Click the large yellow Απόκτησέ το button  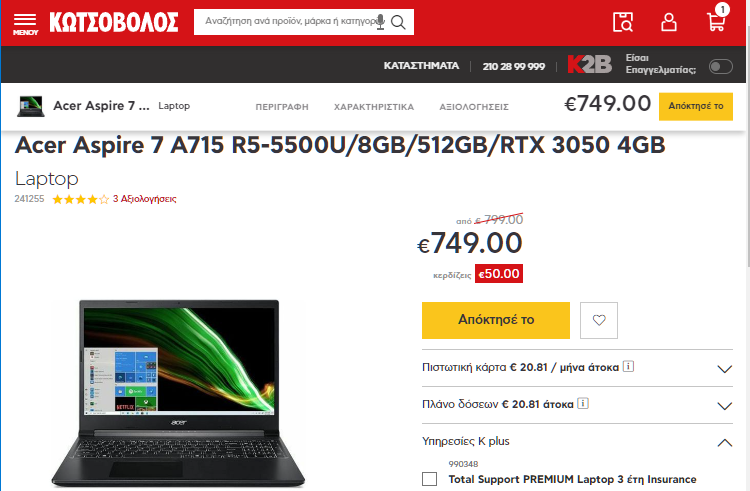pyautogui.click(x=496, y=320)
